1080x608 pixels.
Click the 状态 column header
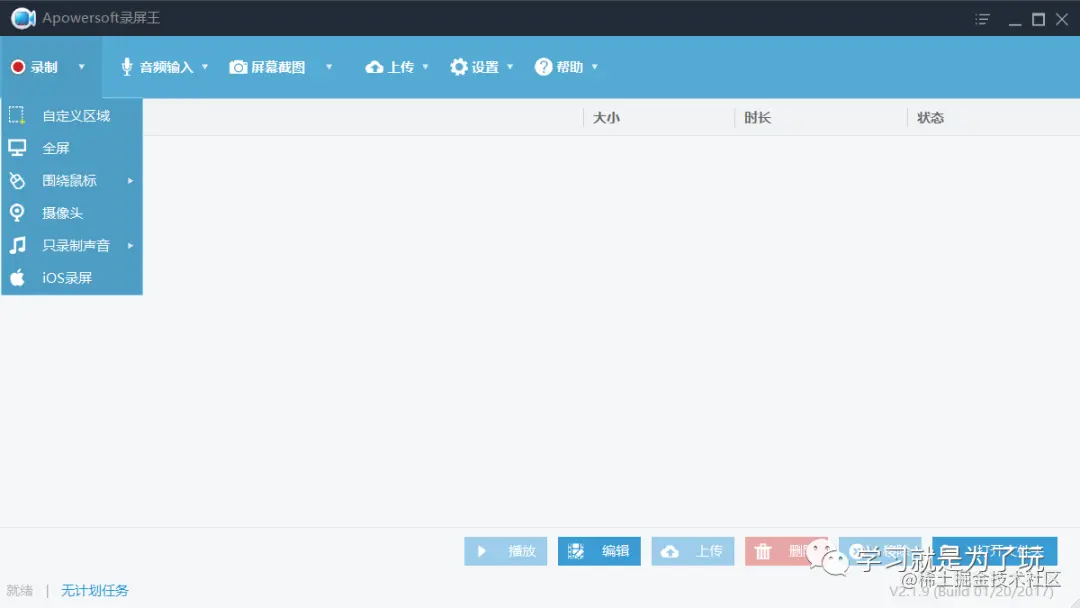pyautogui.click(x=930, y=118)
